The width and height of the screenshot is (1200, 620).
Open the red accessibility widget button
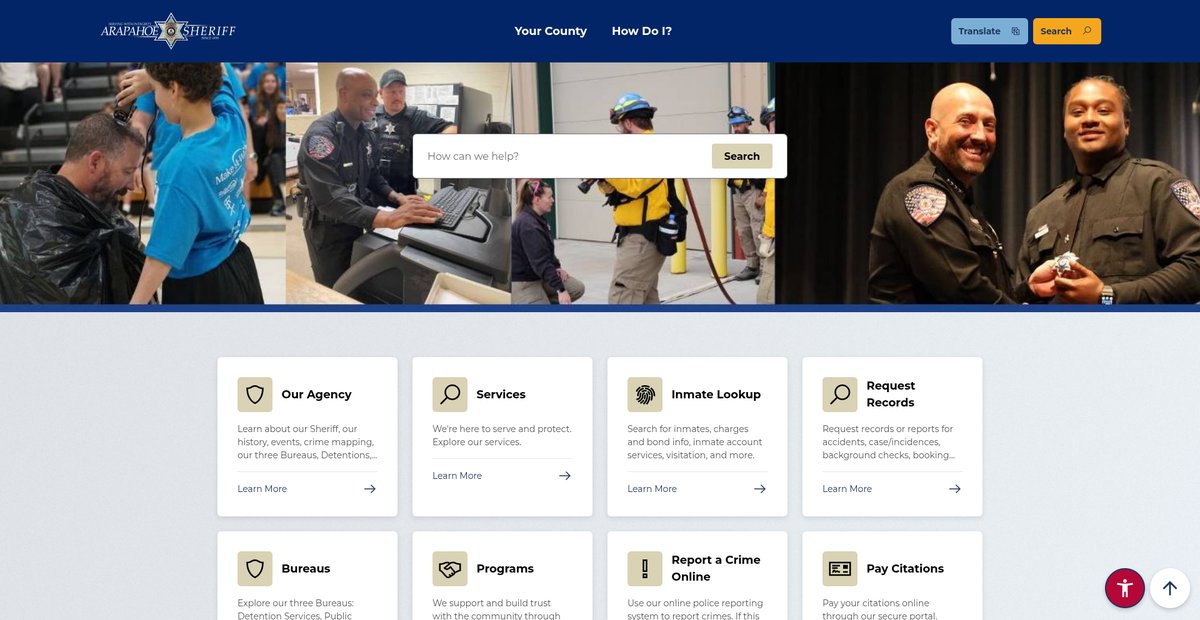[1125, 588]
